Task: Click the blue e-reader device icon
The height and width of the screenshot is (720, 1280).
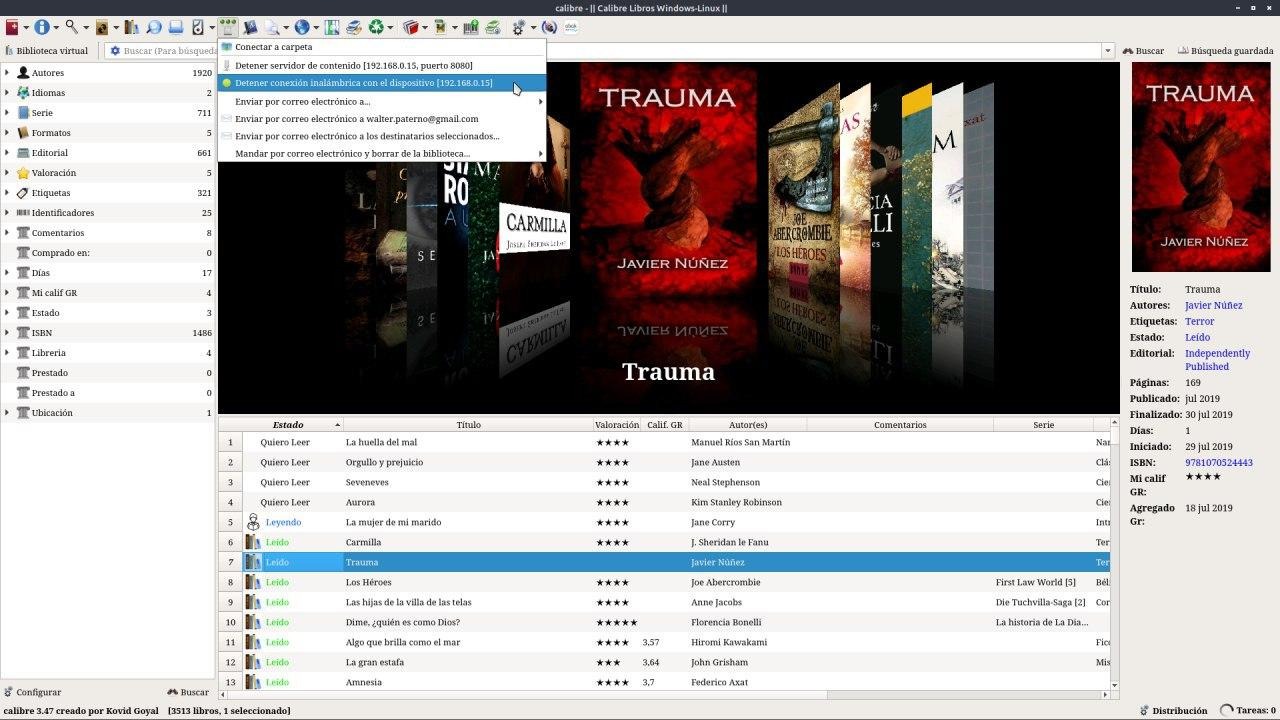Action: [x=176, y=28]
